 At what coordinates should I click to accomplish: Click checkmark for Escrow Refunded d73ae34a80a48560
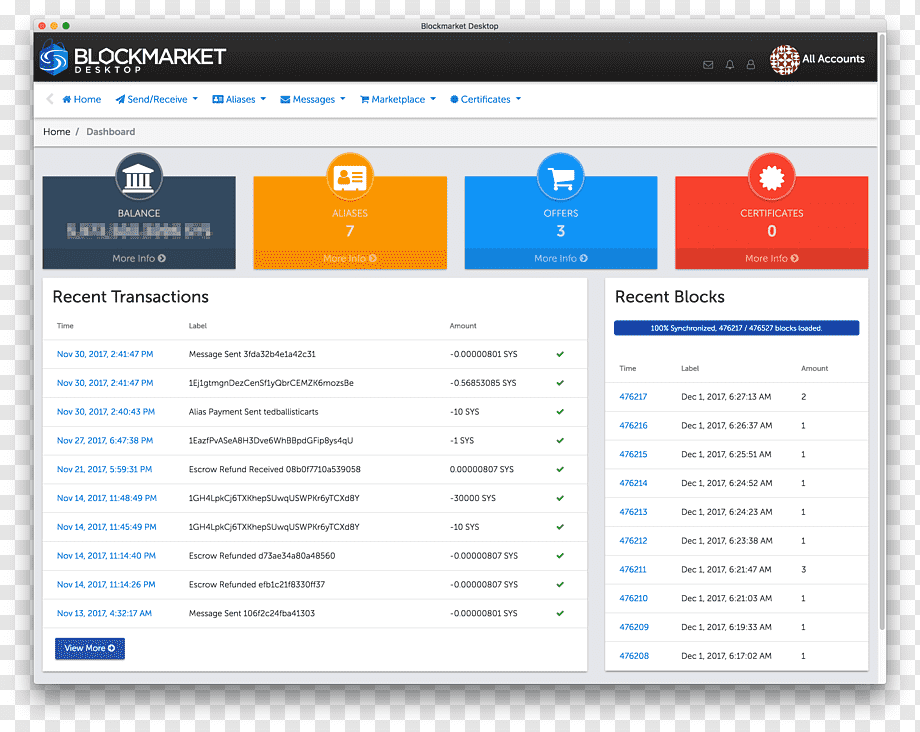tap(560, 555)
